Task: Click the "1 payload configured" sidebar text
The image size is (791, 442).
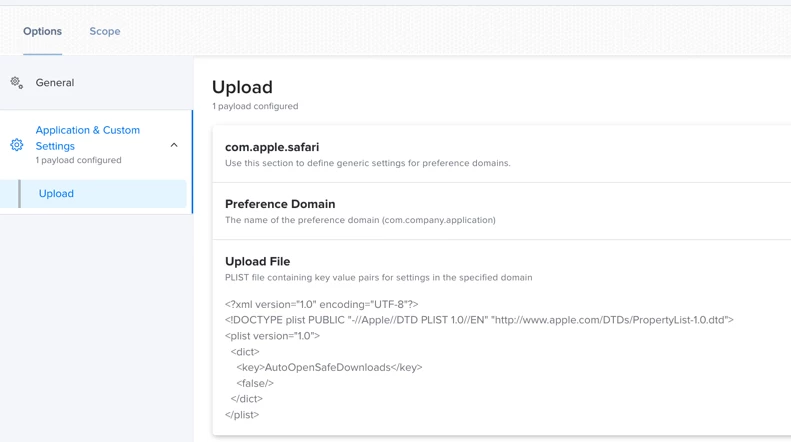Action: point(78,160)
